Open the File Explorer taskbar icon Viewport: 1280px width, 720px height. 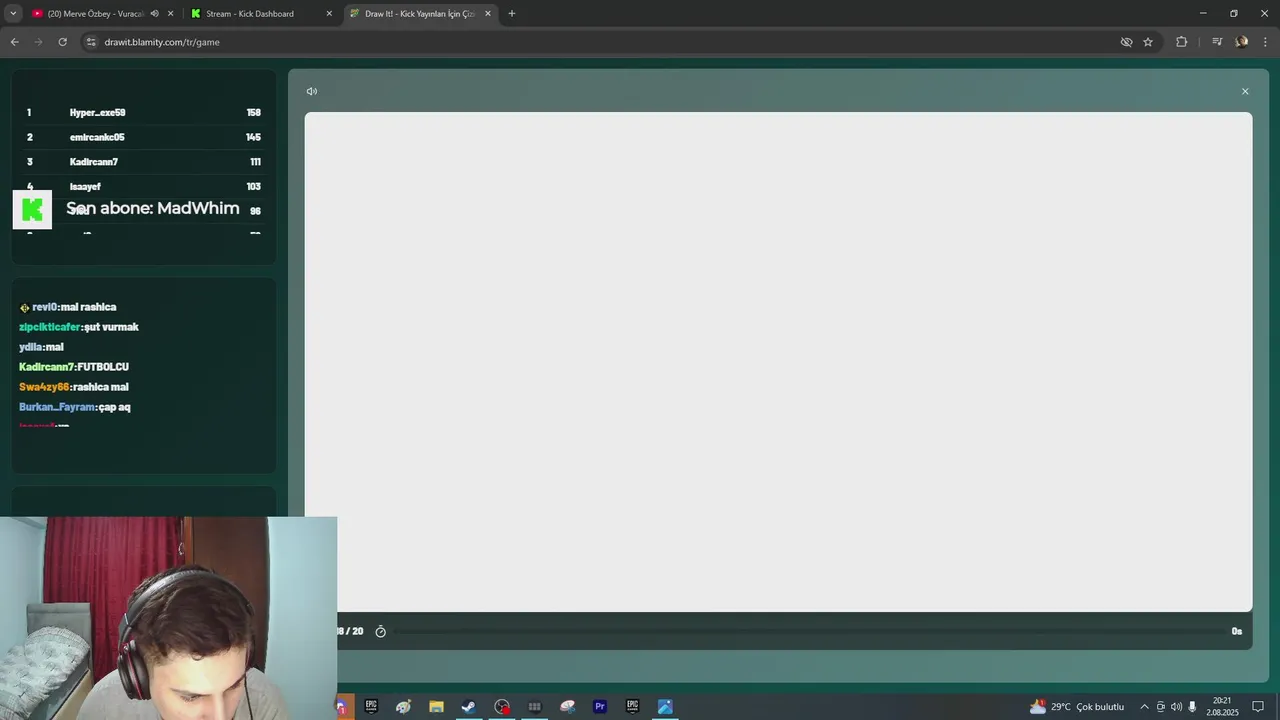(x=436, y=706)
